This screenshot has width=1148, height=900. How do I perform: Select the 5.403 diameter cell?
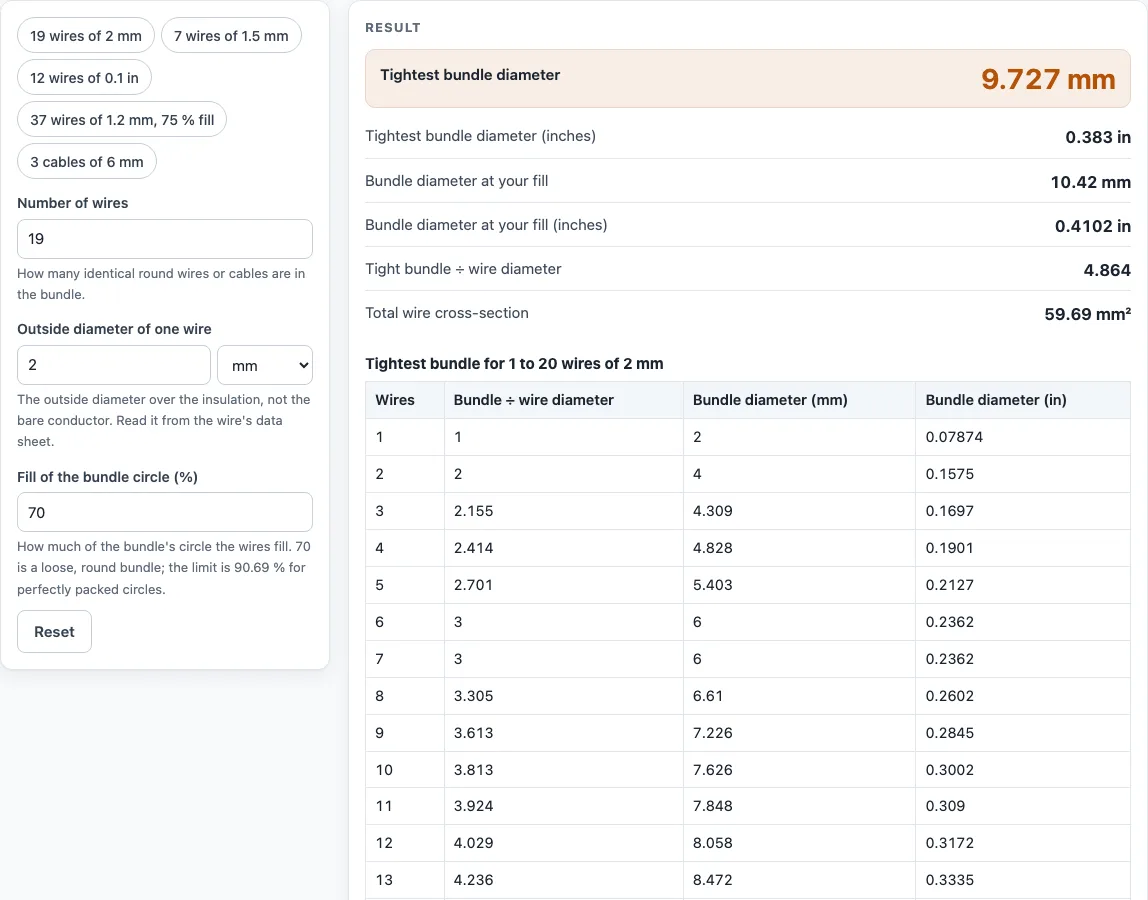pyautogui.click(x=800, y=585)
